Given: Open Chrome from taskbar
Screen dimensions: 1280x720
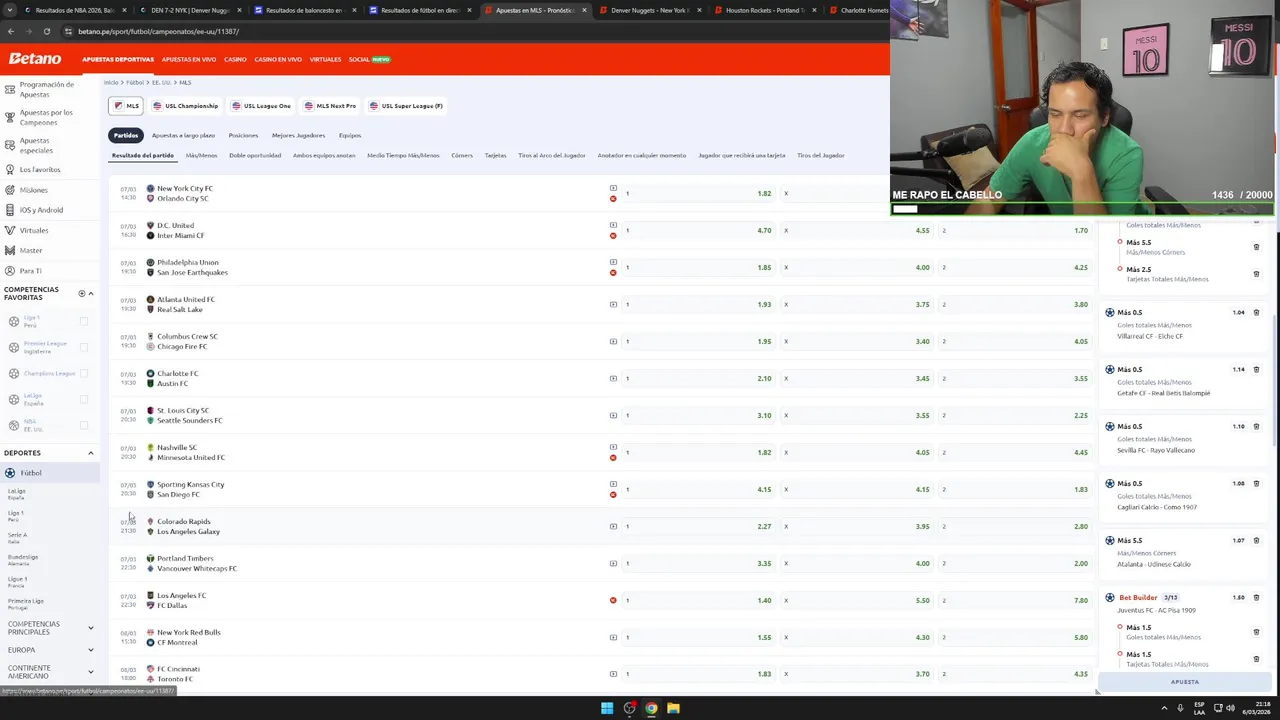Looking at the screenshot, I should tap(651, 708).
